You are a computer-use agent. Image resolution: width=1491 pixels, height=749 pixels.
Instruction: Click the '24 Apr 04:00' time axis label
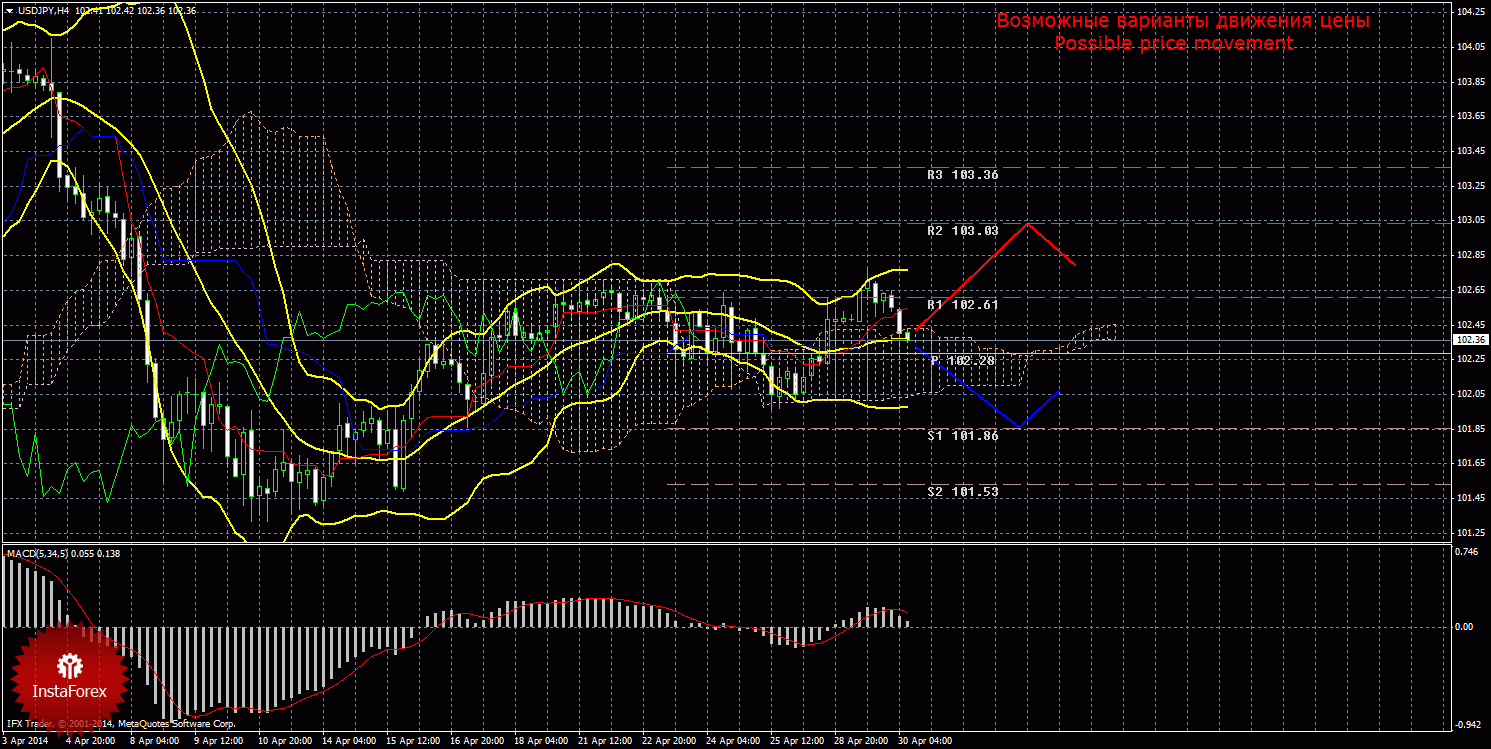pyautogui.click(x=734, y=742)
